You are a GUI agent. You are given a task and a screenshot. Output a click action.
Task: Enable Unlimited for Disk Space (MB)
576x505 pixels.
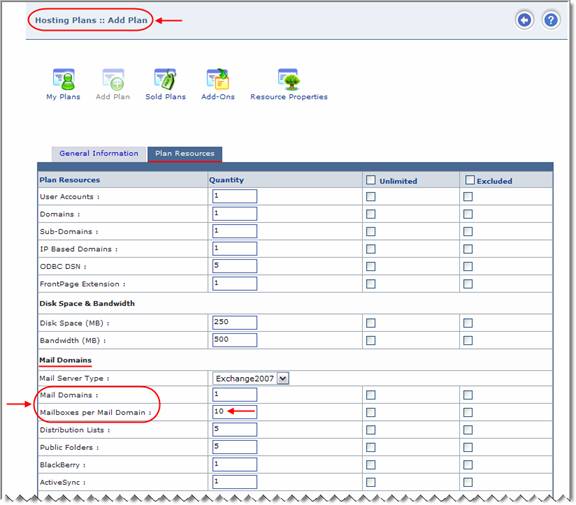coord(371,323)
